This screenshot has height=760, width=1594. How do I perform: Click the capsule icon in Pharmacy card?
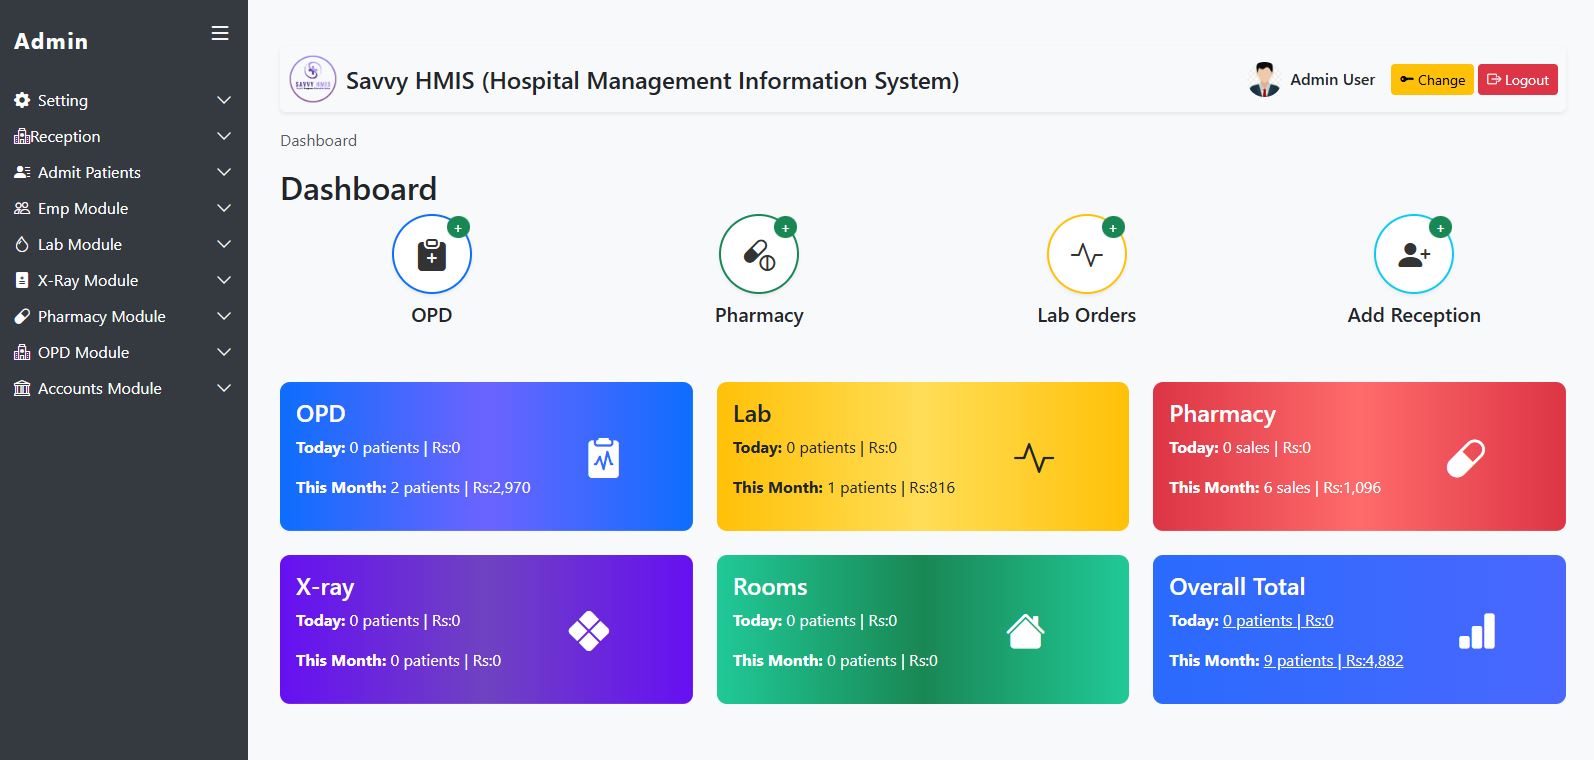pos(1465,458)
